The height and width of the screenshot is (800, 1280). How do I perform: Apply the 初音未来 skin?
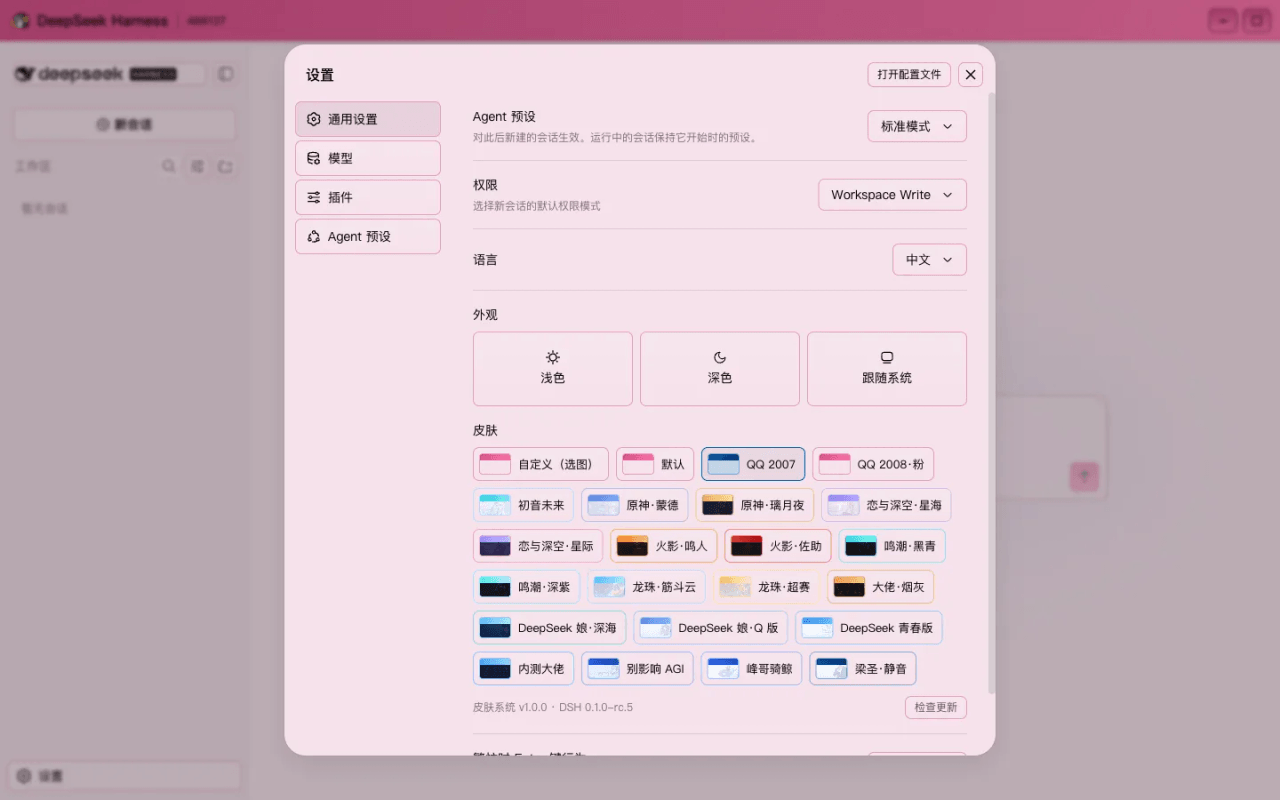tap(523, 505)
